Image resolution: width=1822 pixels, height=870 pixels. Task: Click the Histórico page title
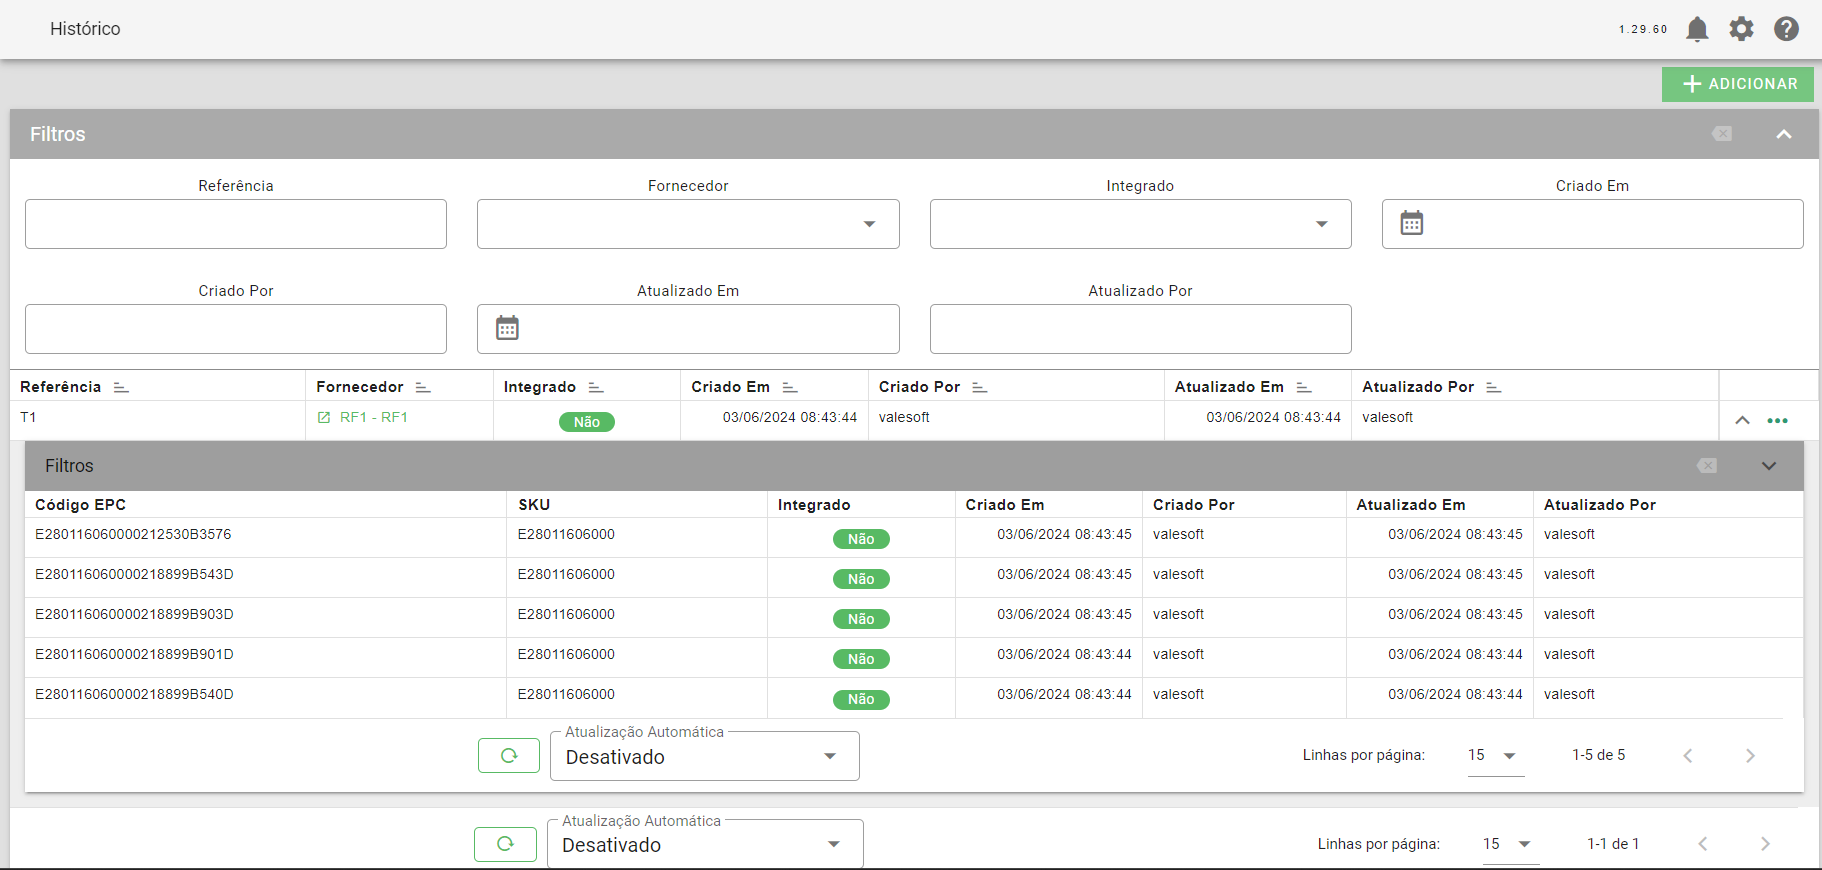(85, 29)
